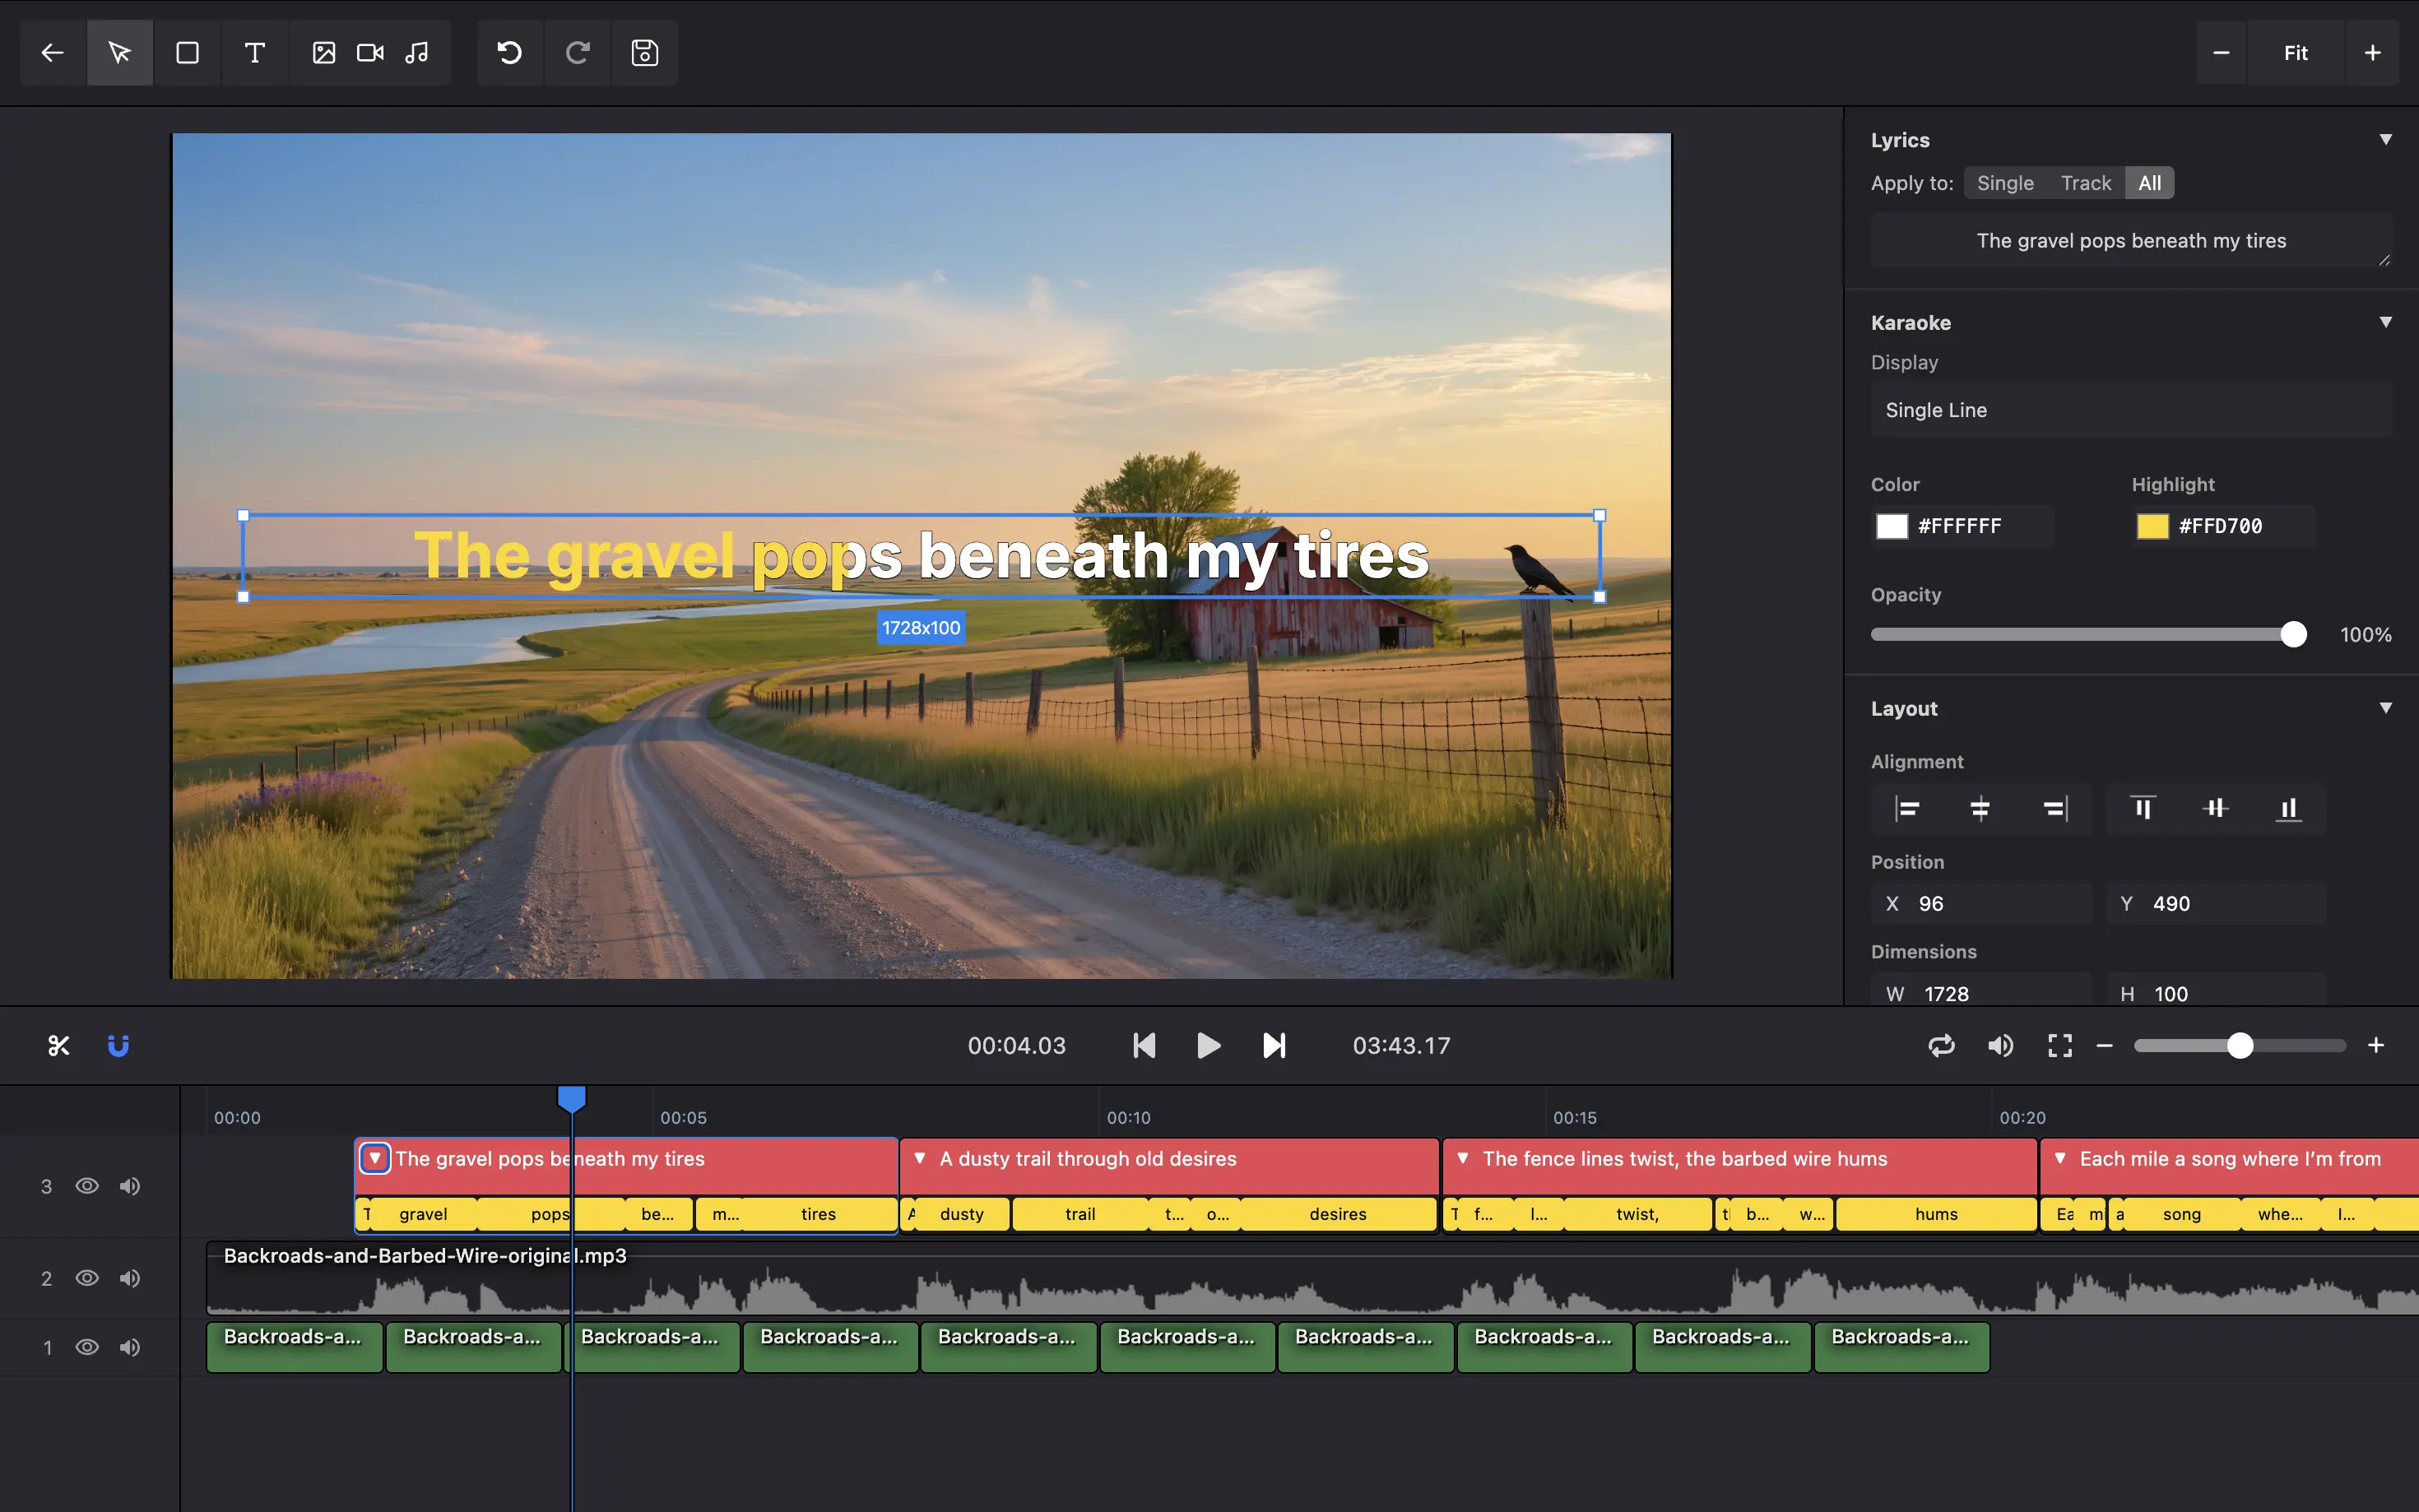Click the Save project icon
This screenshot has height=1512, width=2419.
[644, 53]
